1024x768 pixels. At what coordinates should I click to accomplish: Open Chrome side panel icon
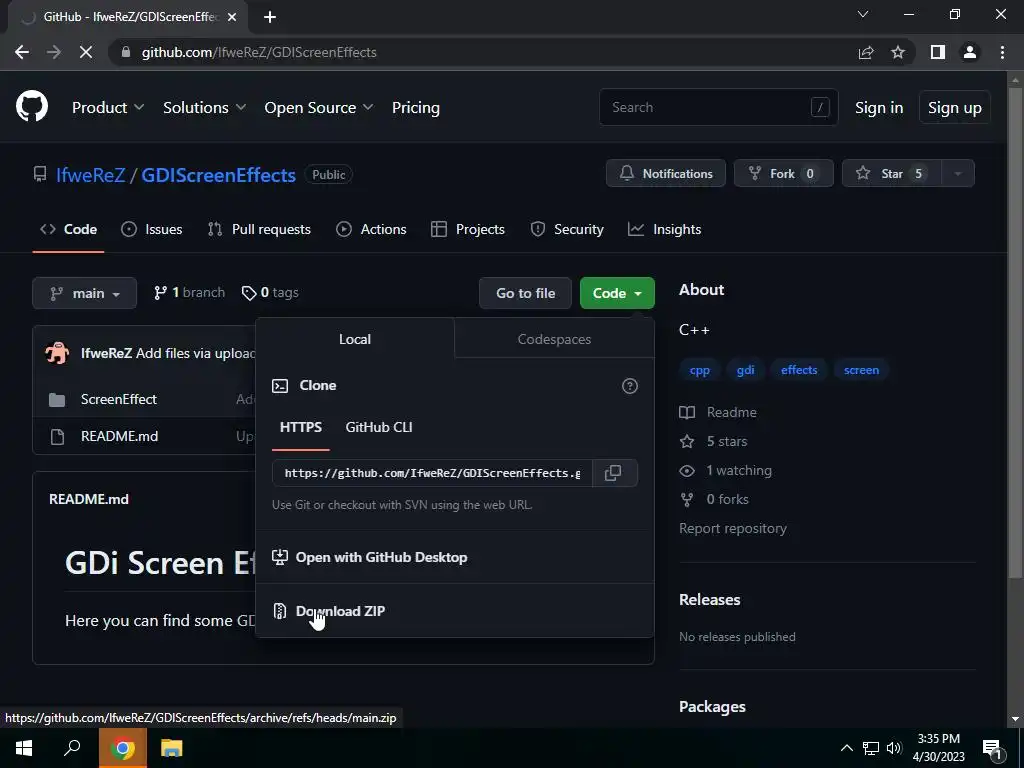coord(938,52)
